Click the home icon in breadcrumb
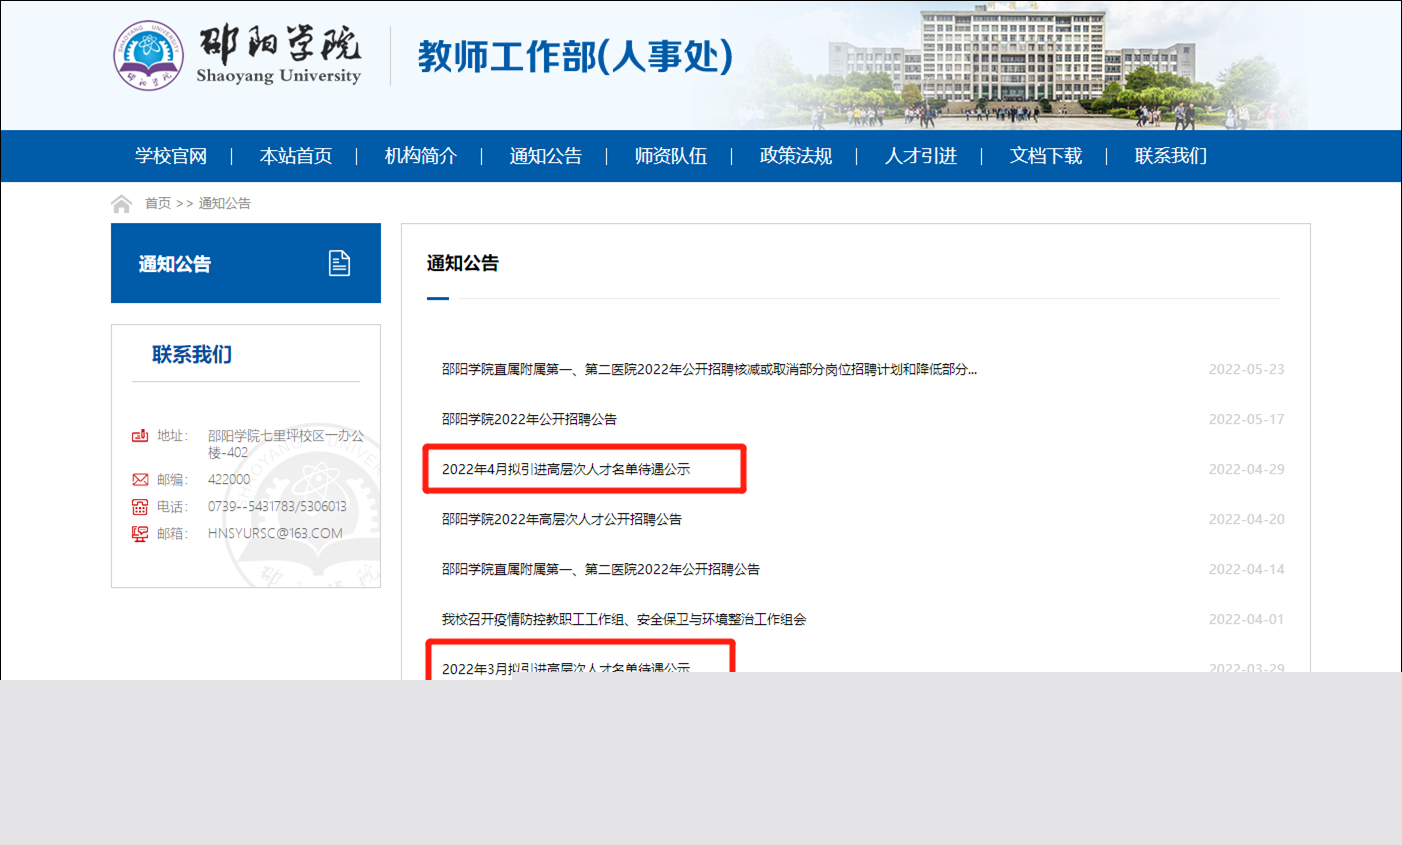 121,204
